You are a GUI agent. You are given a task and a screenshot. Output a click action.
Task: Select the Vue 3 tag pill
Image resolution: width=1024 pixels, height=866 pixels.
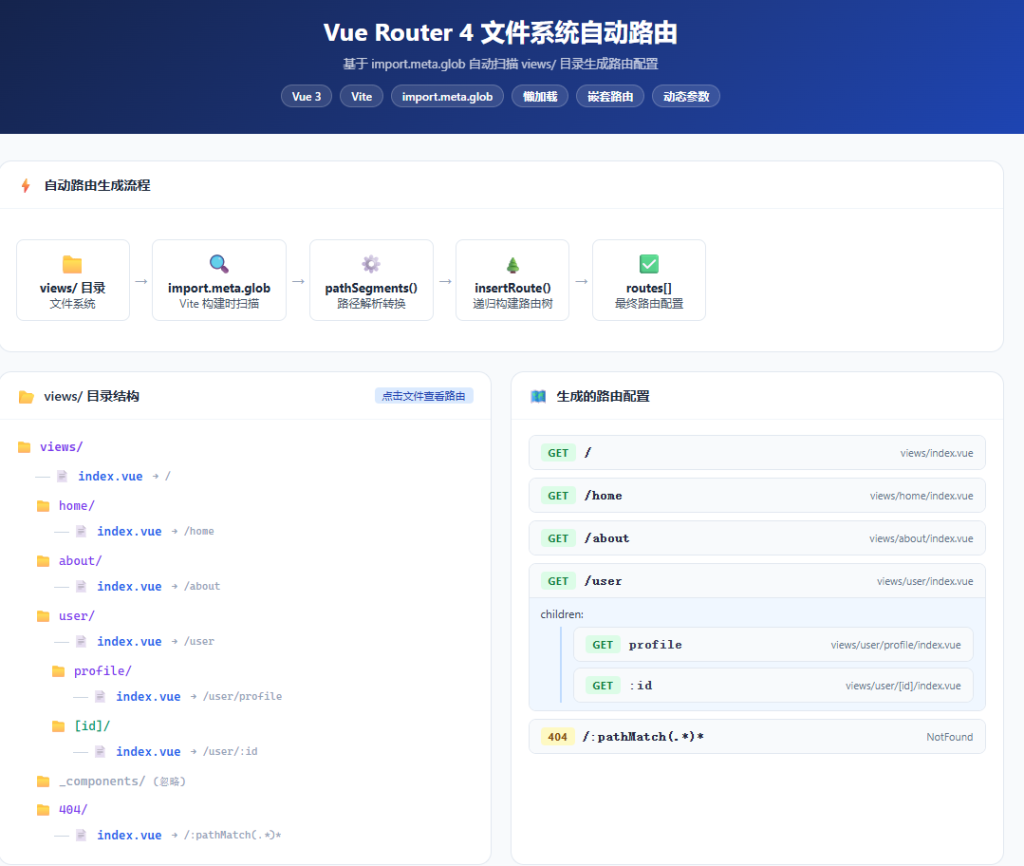pos(306,97)
